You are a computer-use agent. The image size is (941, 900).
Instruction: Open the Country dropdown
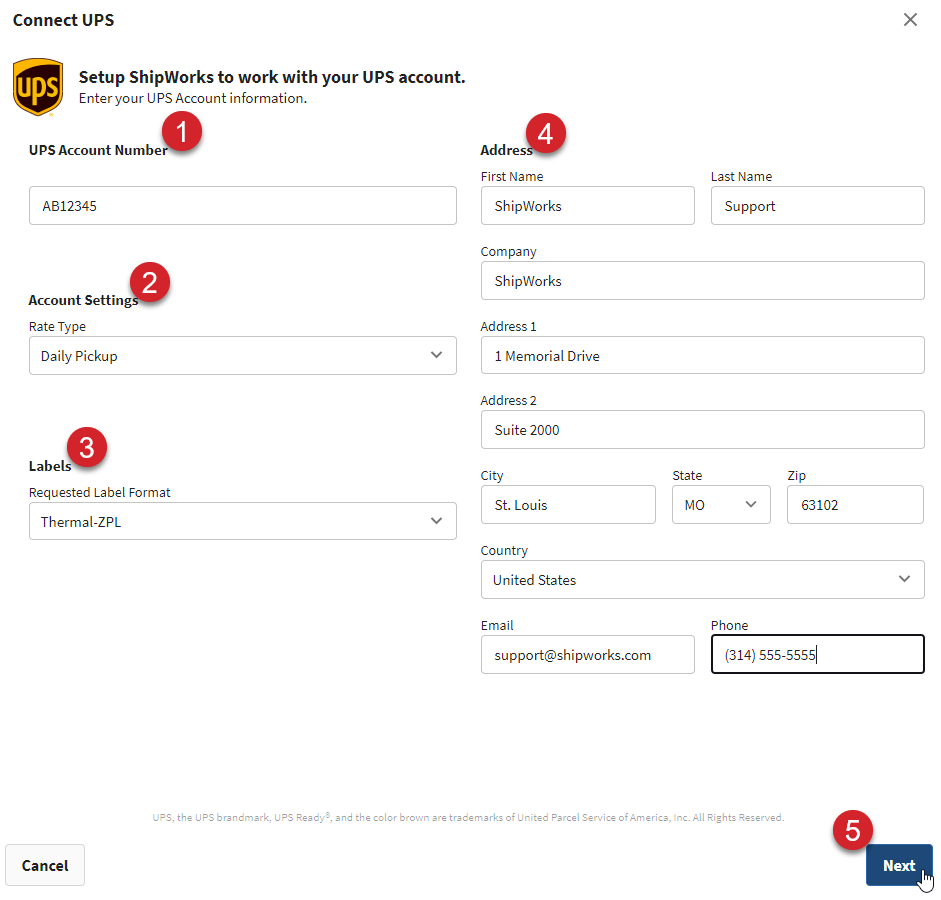pyautogui.click(x=702, y=580)
